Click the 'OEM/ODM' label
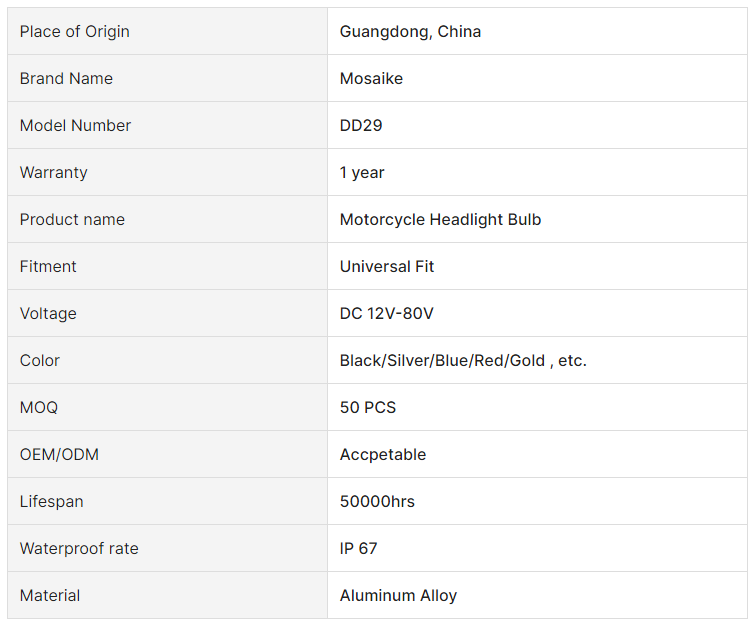This screenshot has height=629, width=756. 59,454
